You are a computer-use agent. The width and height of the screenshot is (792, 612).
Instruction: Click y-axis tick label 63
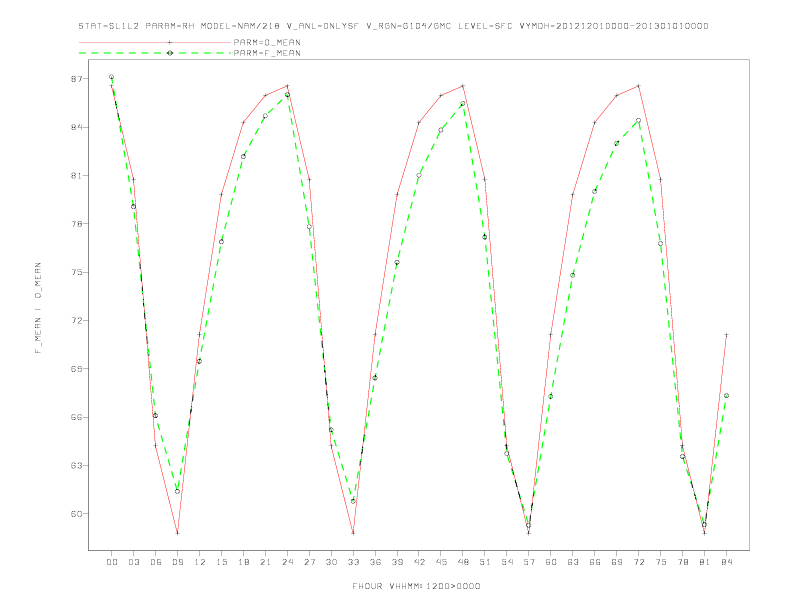[77, 466]
